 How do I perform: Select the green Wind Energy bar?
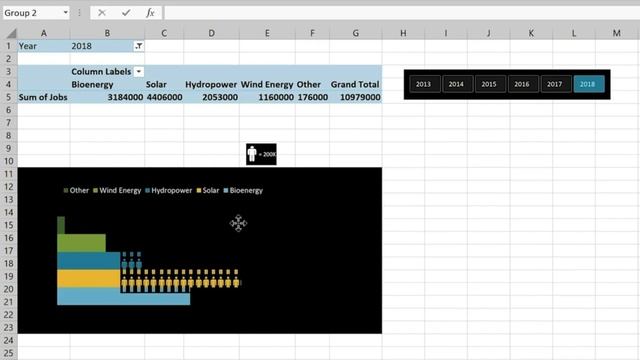[x=81, y=243]
